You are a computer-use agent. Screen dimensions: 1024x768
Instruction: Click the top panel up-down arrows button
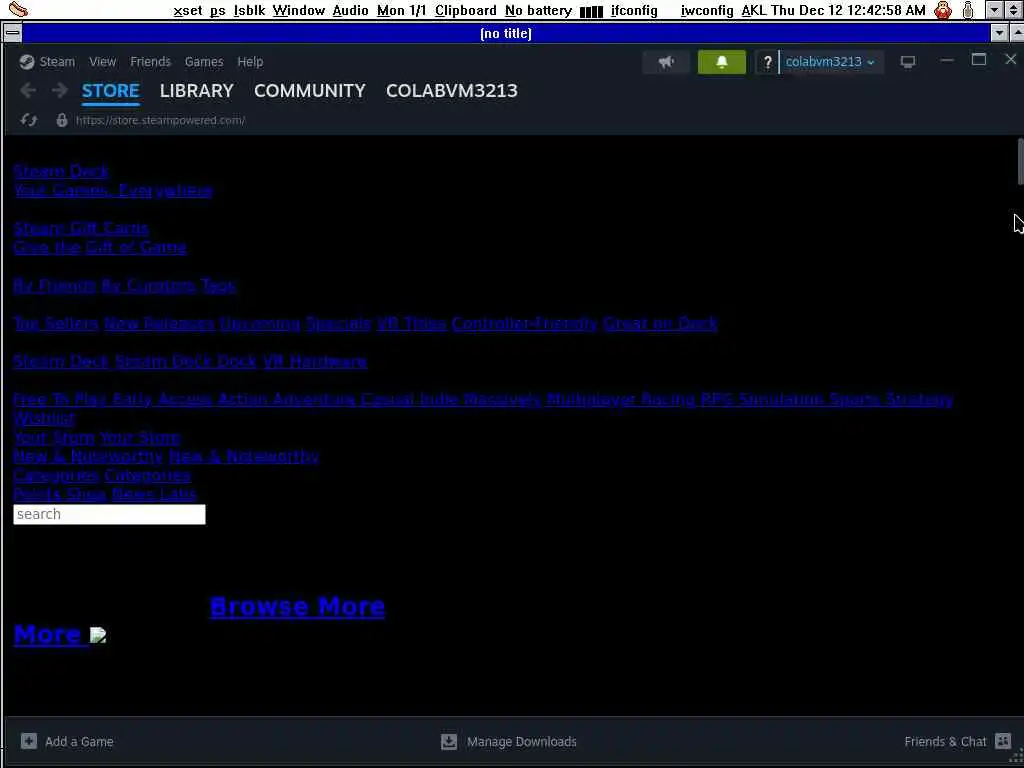tap(1013, 10)
